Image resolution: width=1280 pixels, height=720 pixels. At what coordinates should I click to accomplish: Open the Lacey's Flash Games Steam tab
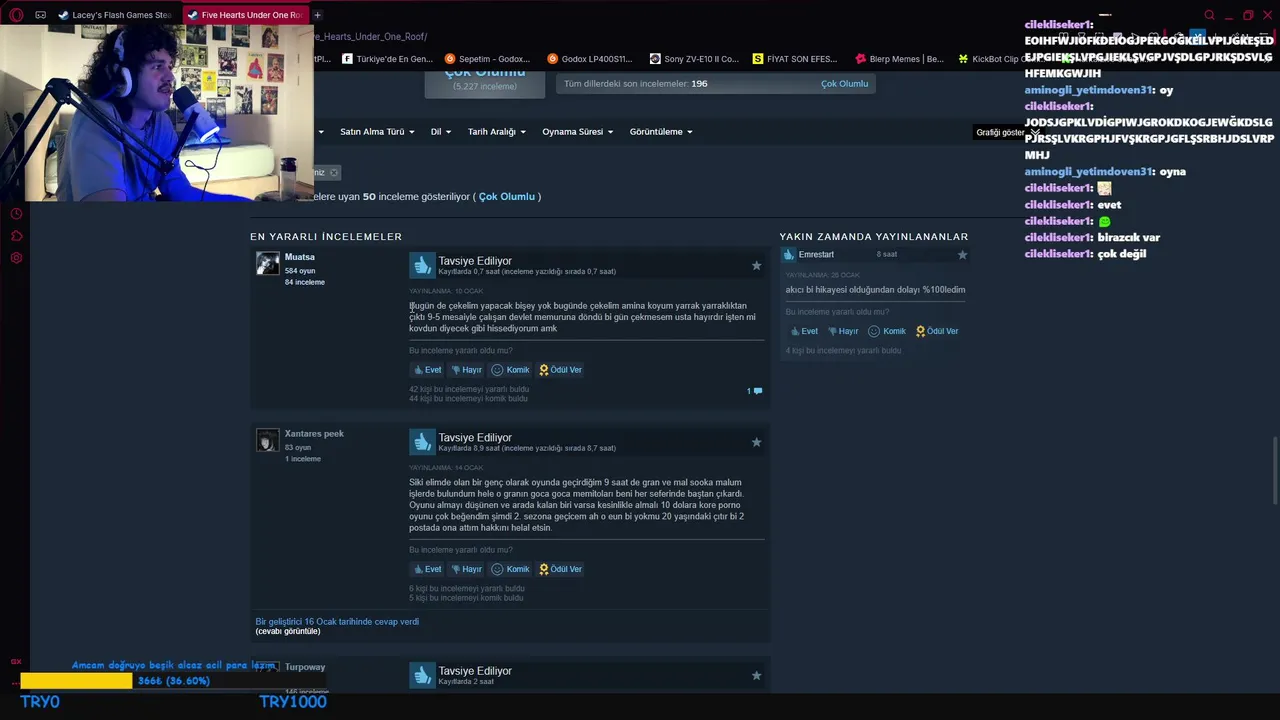tap(115, 15)
